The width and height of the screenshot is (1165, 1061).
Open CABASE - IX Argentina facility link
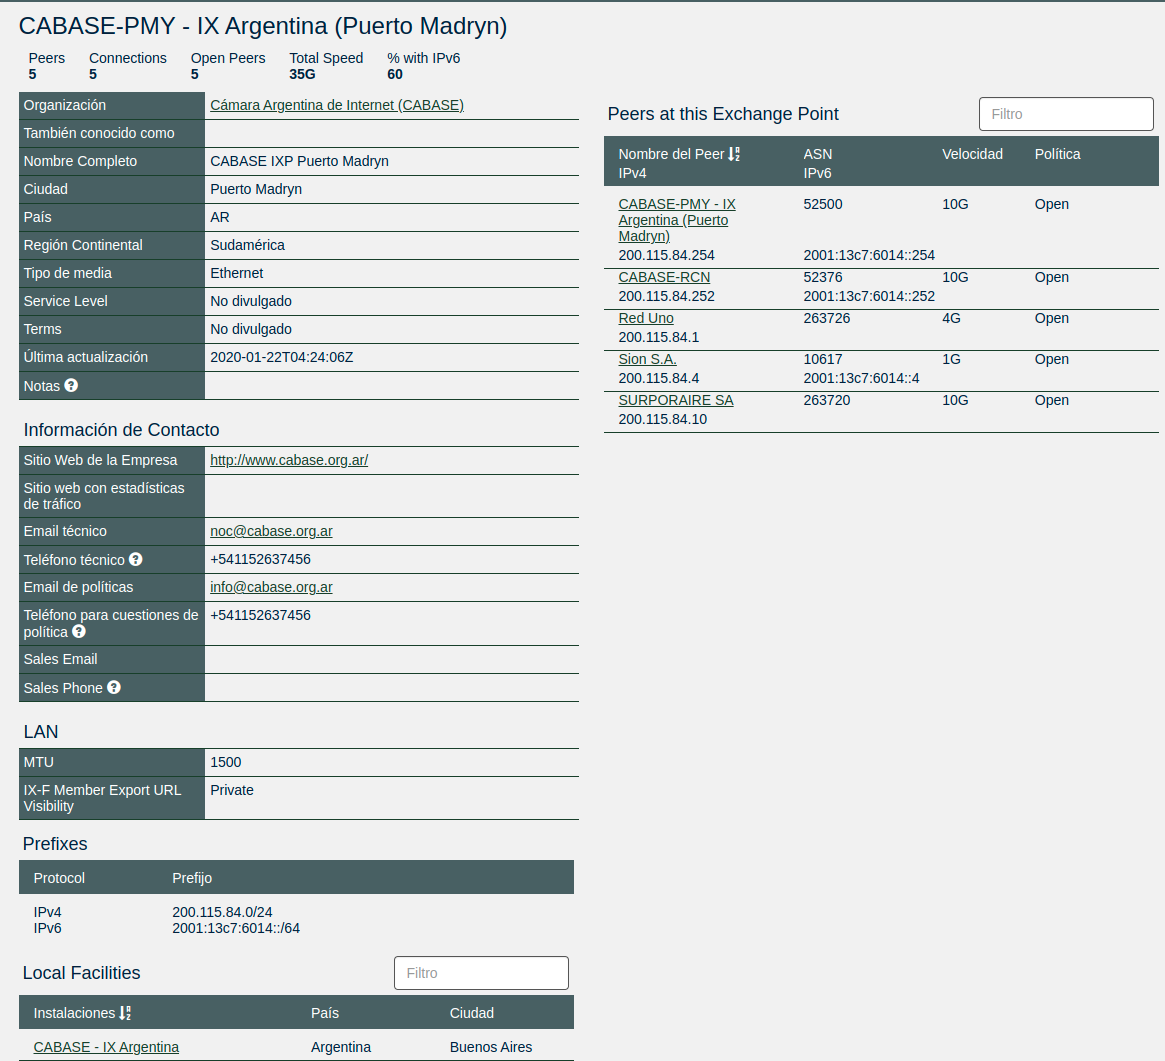106,1047
